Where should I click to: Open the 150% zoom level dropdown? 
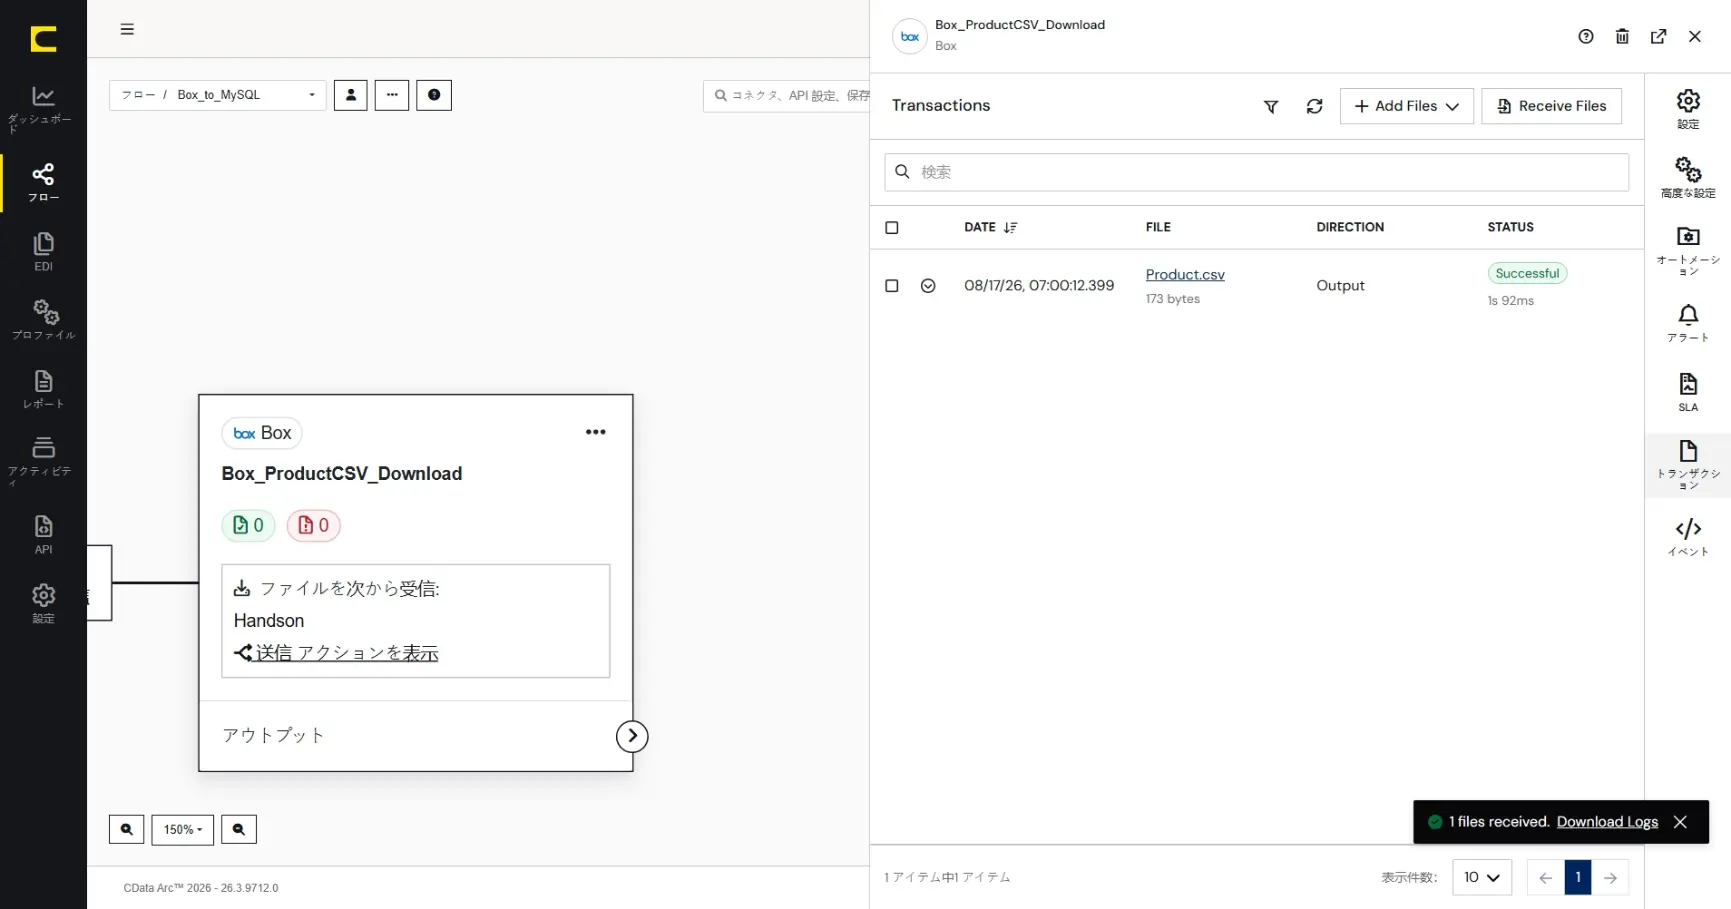pyautogui.click(x=182, y=829)
